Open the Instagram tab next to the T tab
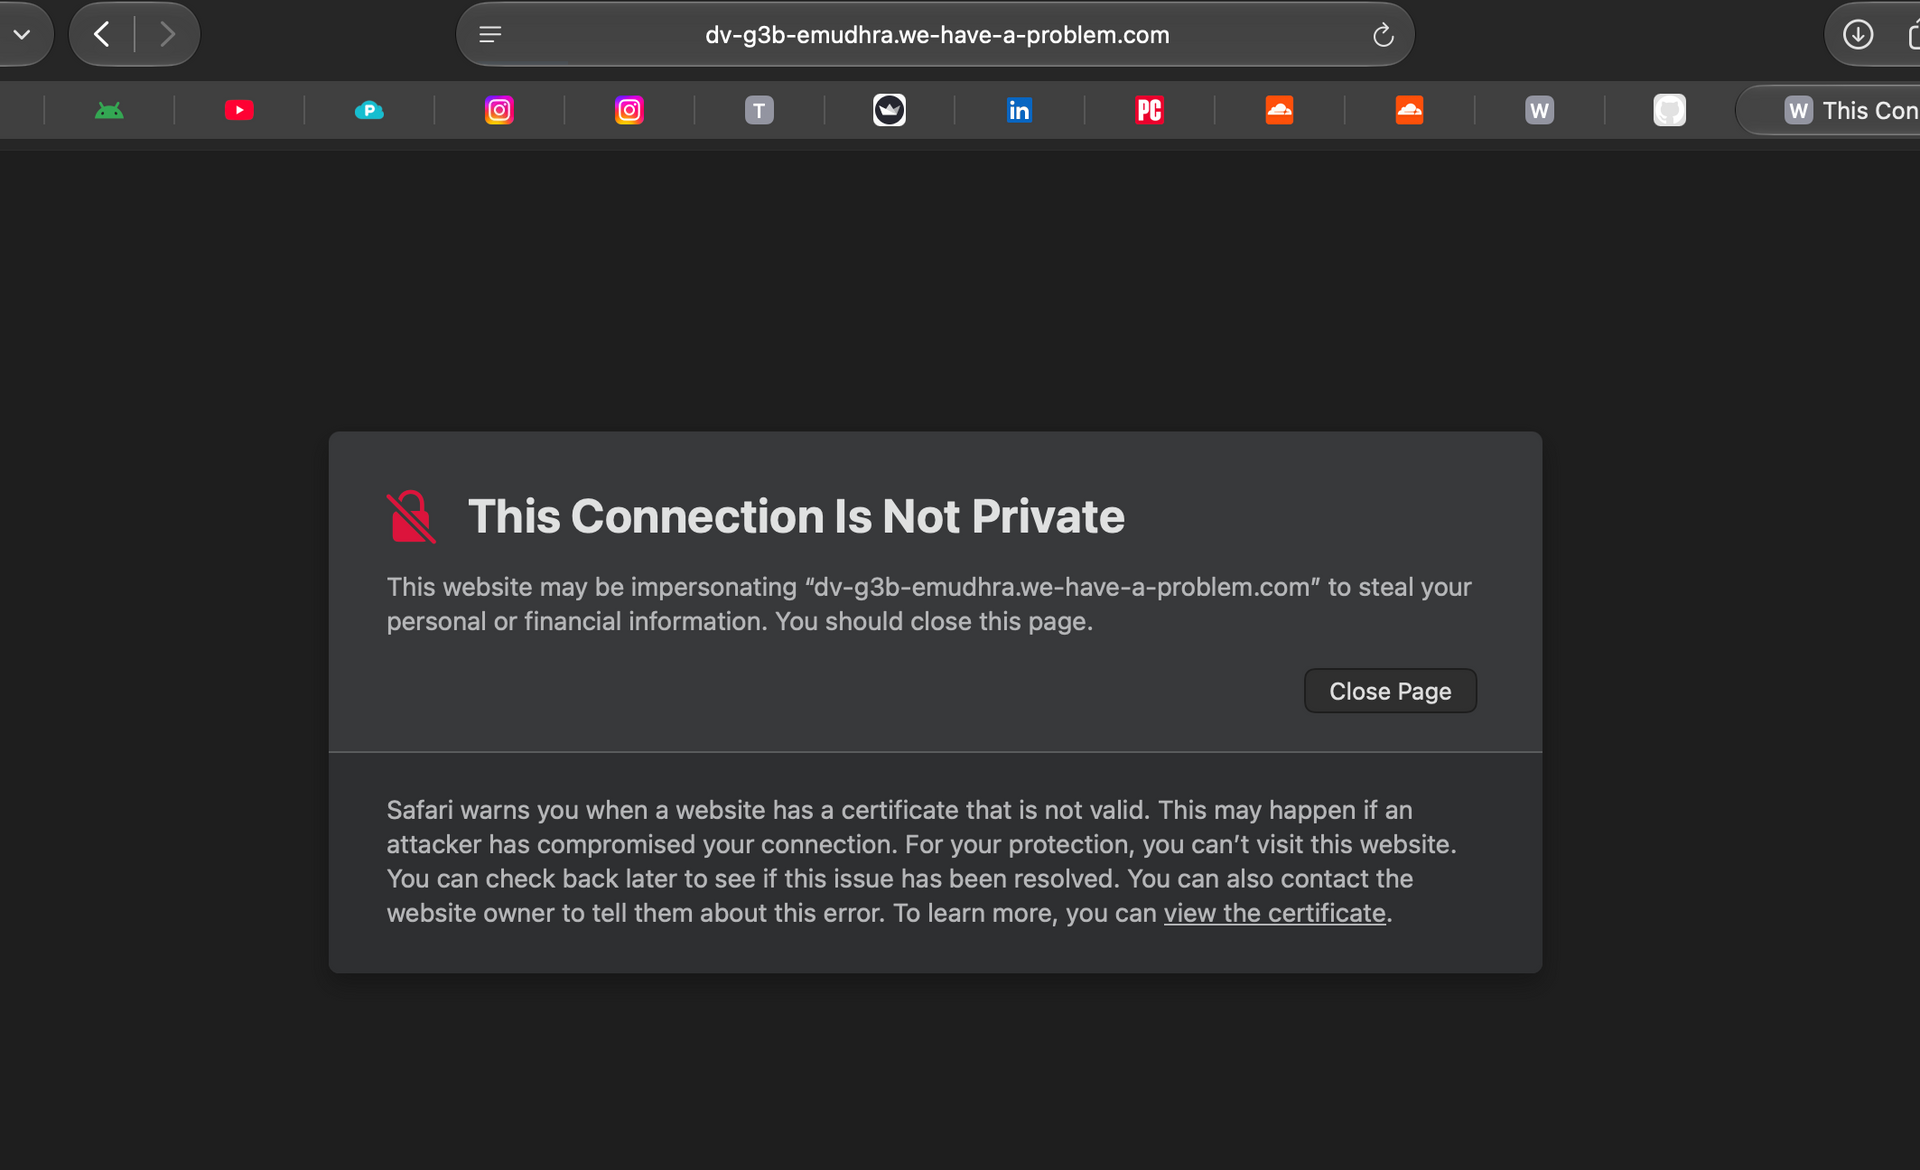Image resolution: width=1920 pixels, height=1170 pixels. [629, 110]
